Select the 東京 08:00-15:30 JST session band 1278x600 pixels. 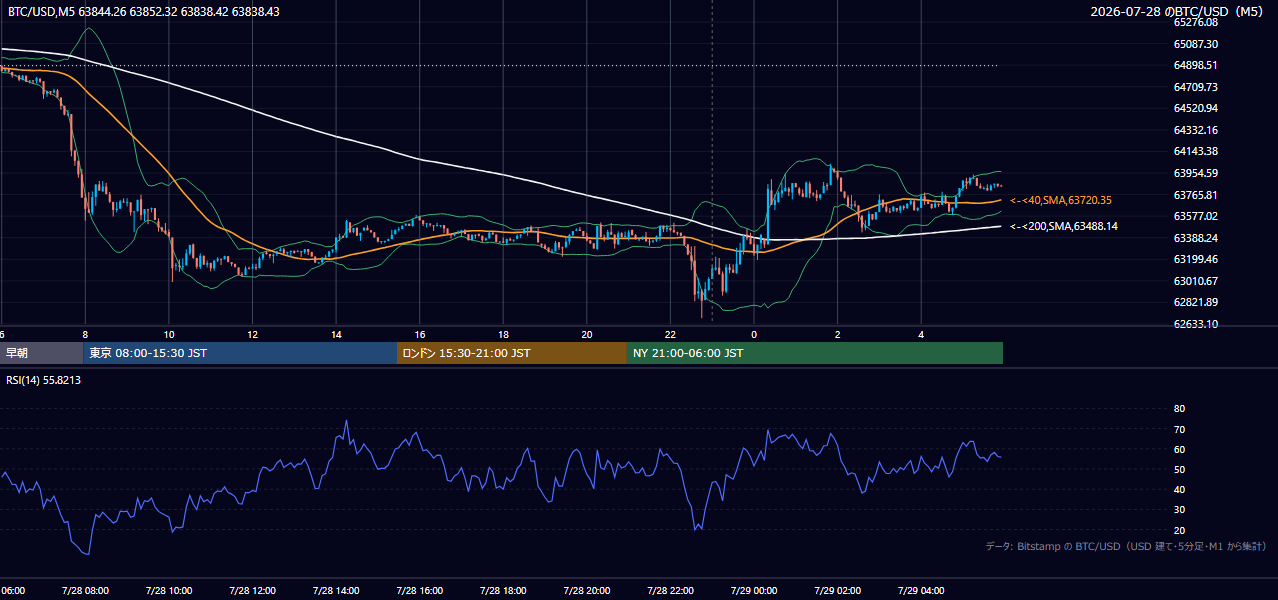pos(240,353)
